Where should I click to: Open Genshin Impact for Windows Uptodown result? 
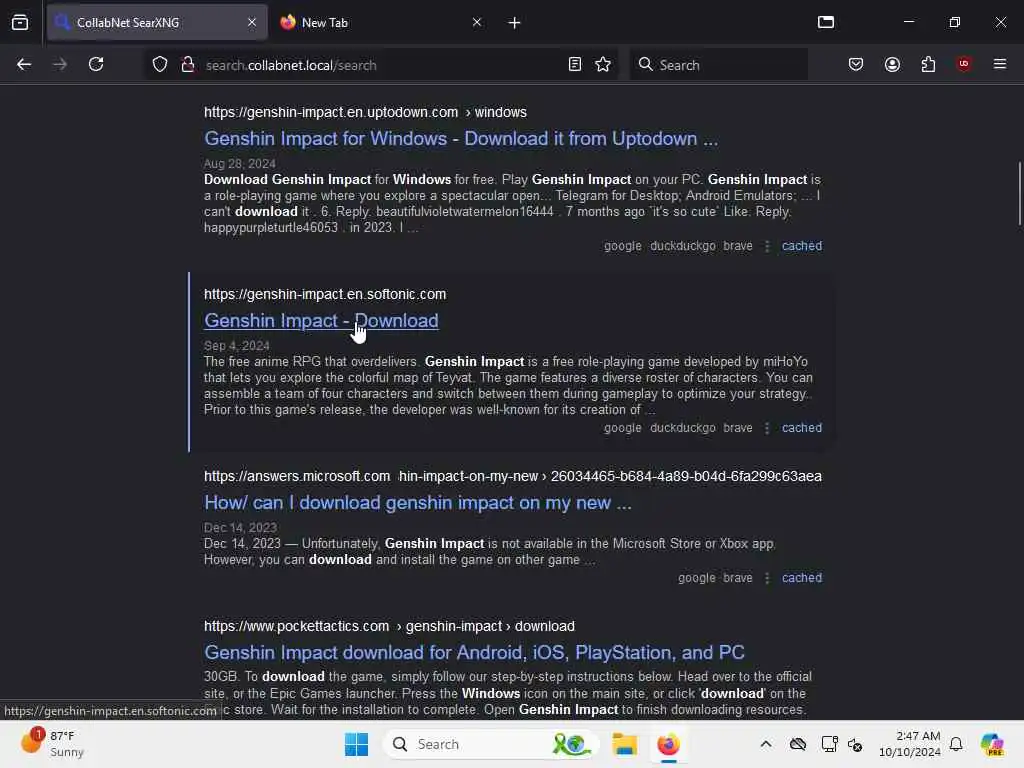click(x=461, y=138)
